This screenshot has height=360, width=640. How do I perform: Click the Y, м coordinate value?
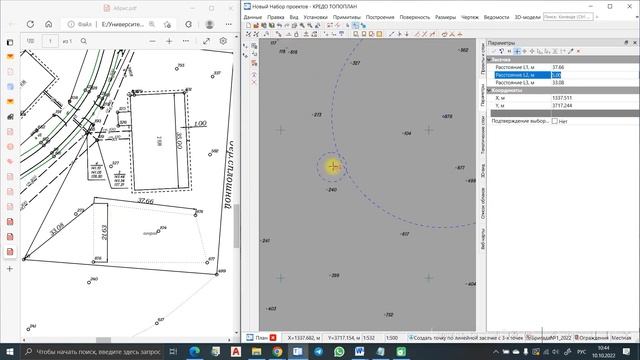562,106
